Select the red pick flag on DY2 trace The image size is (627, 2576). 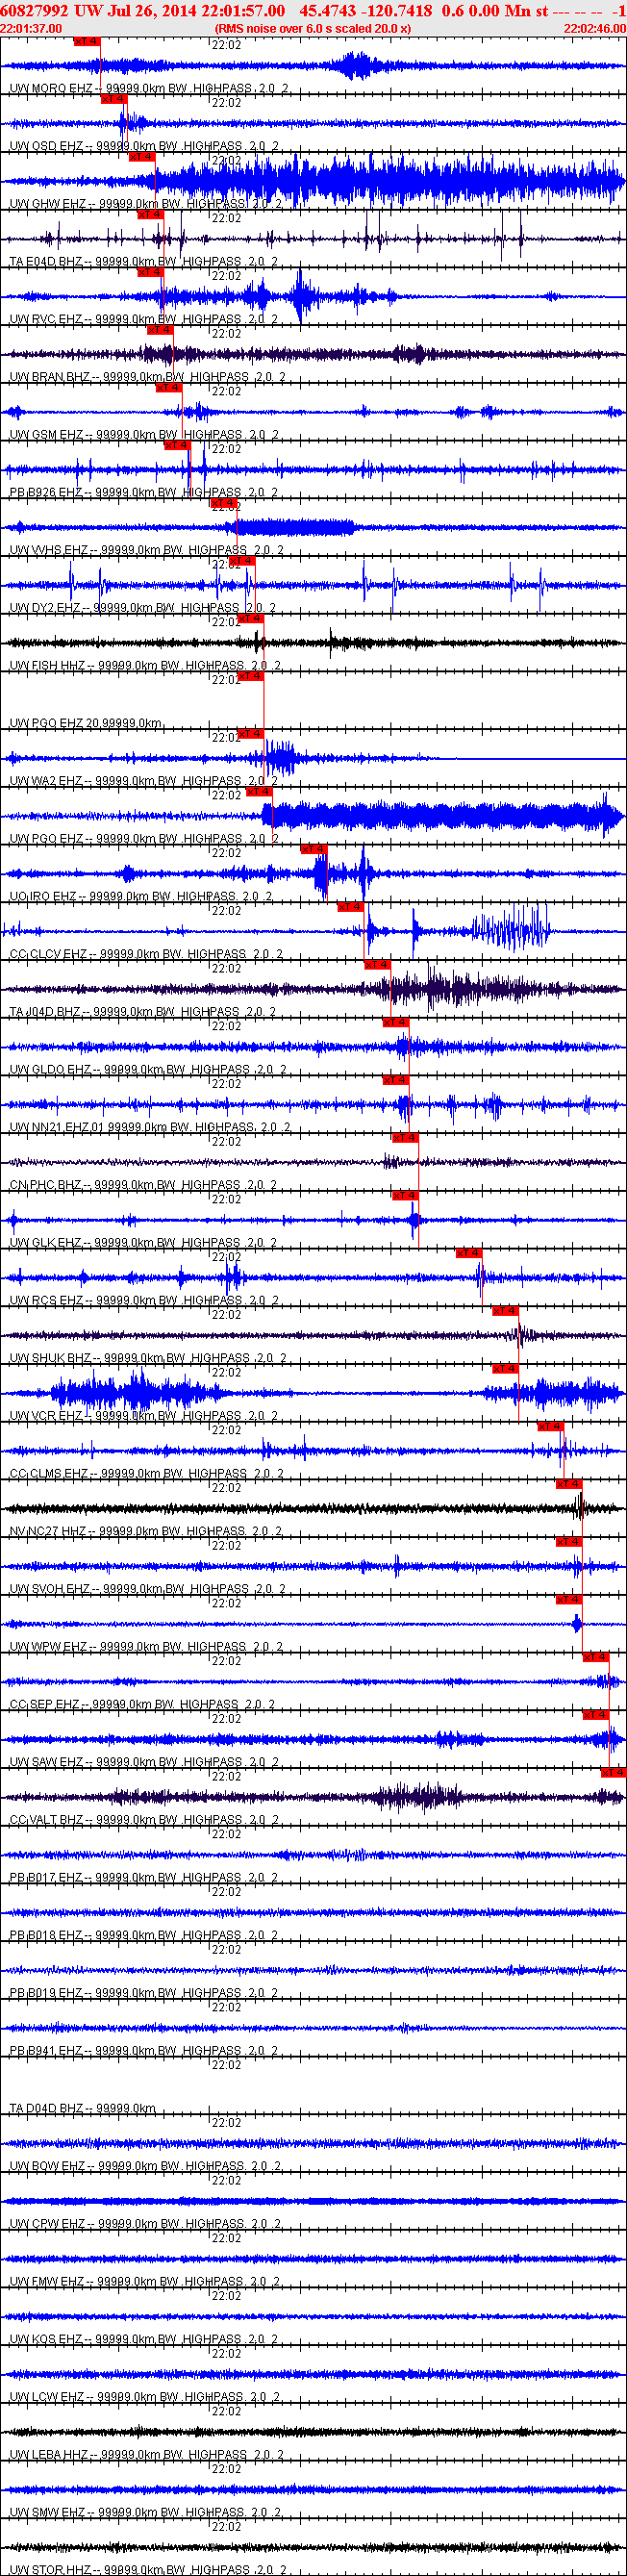(x=243, y=561)
